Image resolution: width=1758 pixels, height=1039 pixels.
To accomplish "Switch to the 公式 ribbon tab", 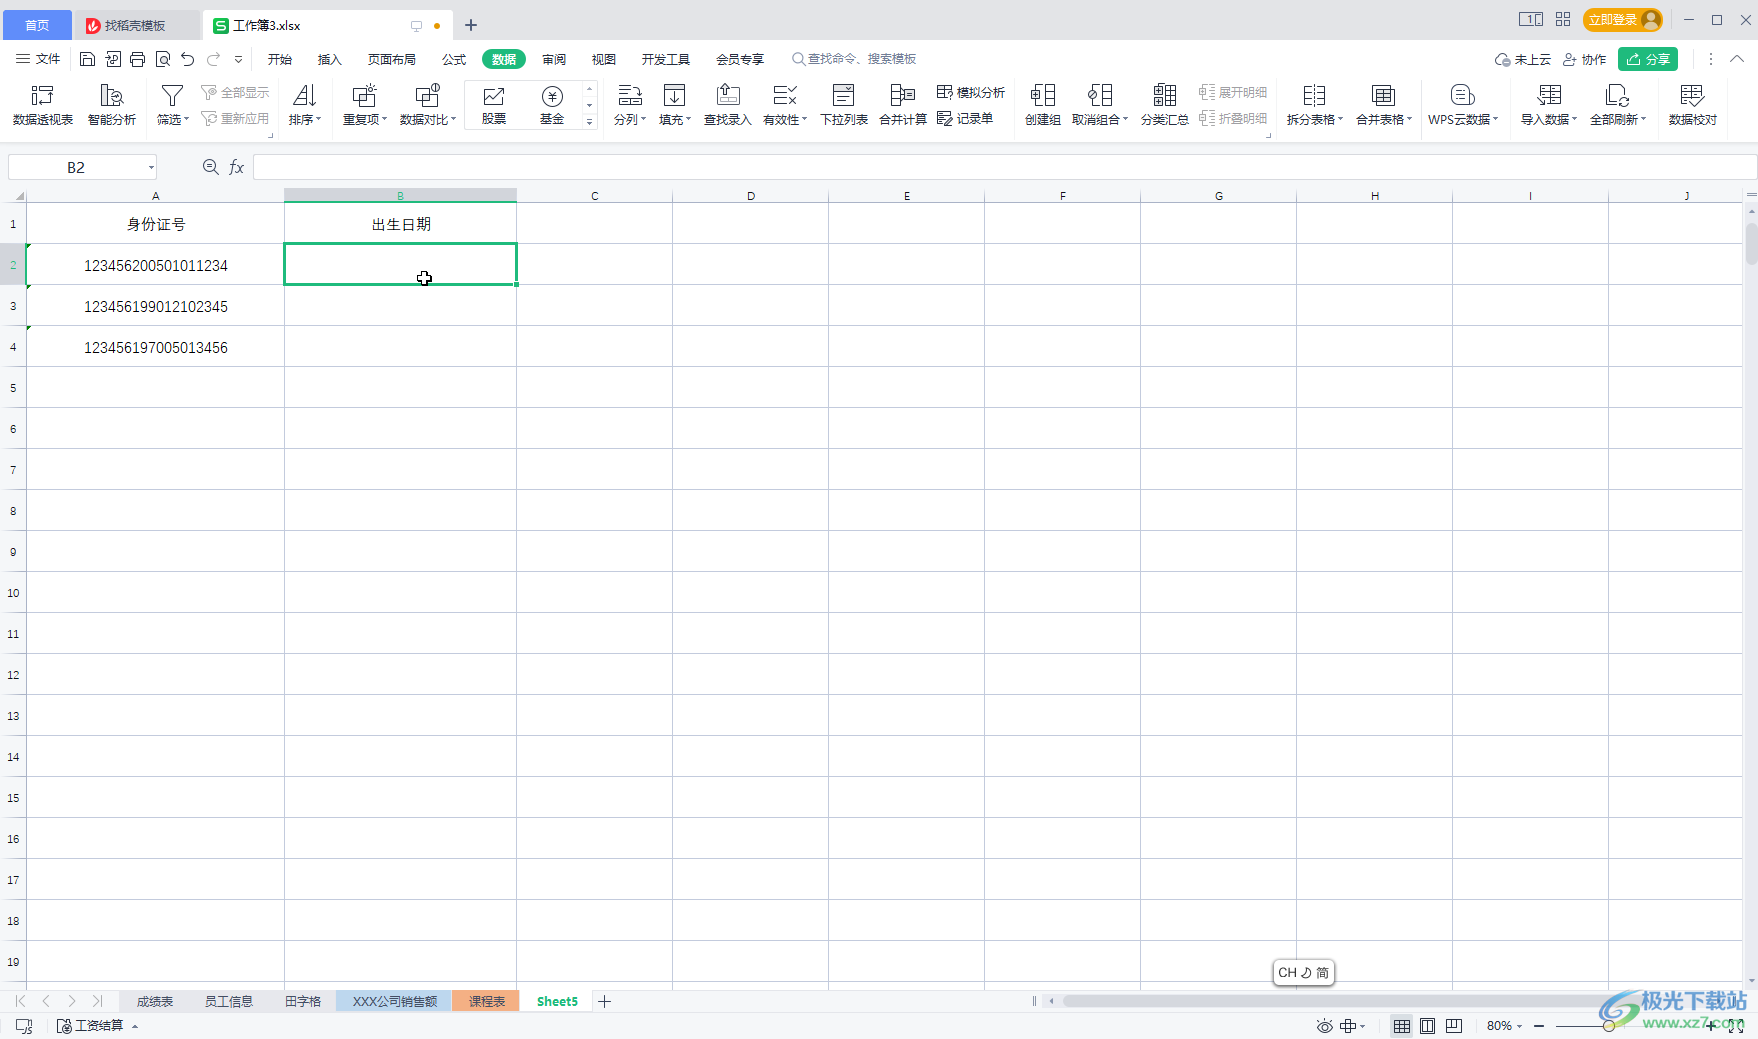I will [x=454, y=59].
